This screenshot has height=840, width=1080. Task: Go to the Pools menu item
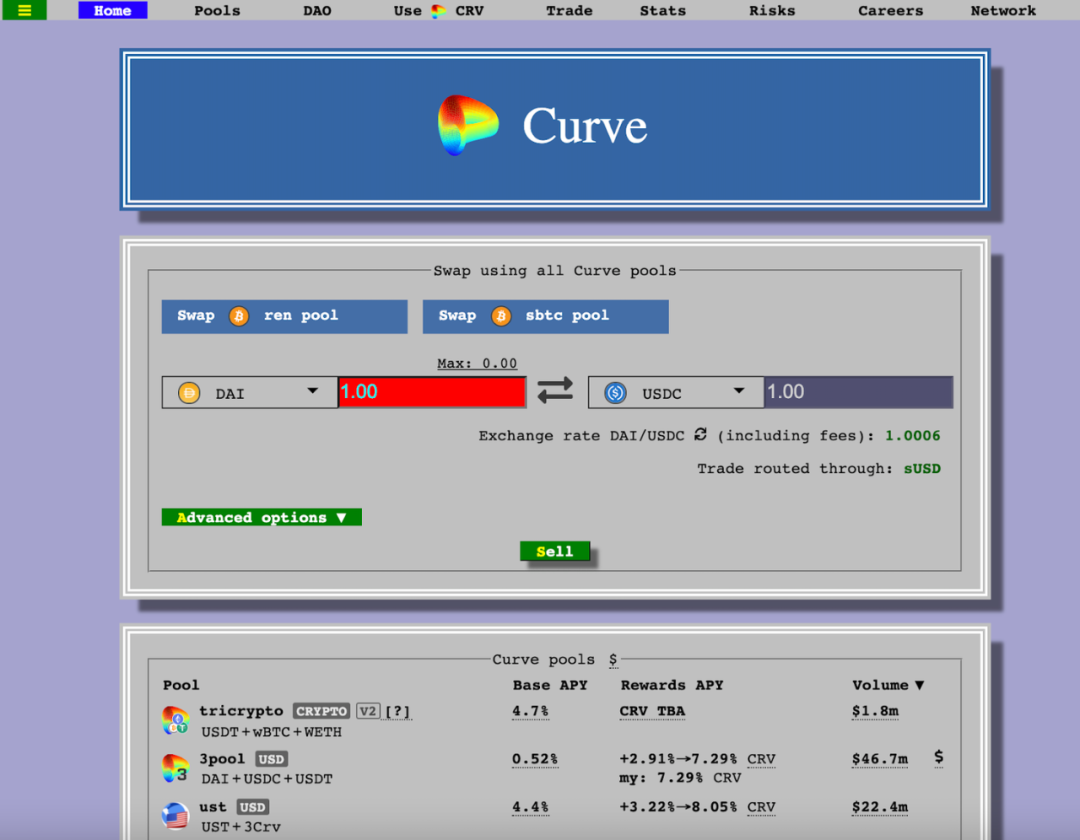tap(217, 11)
